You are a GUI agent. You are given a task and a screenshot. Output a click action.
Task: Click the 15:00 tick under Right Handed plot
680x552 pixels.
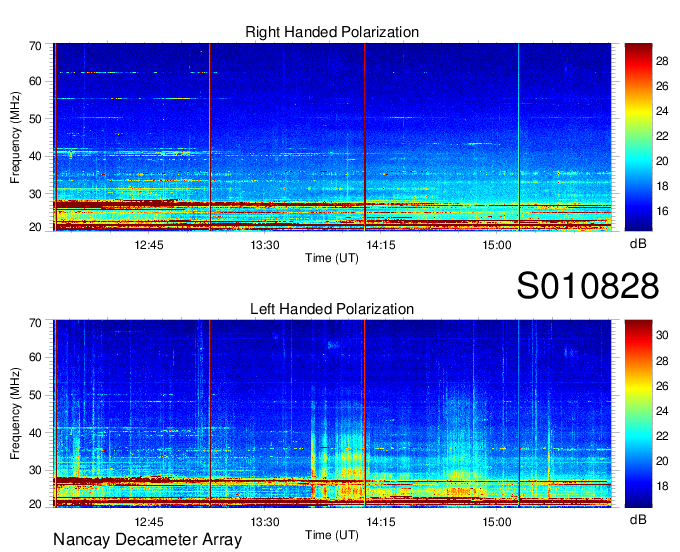tap(497, 245)
